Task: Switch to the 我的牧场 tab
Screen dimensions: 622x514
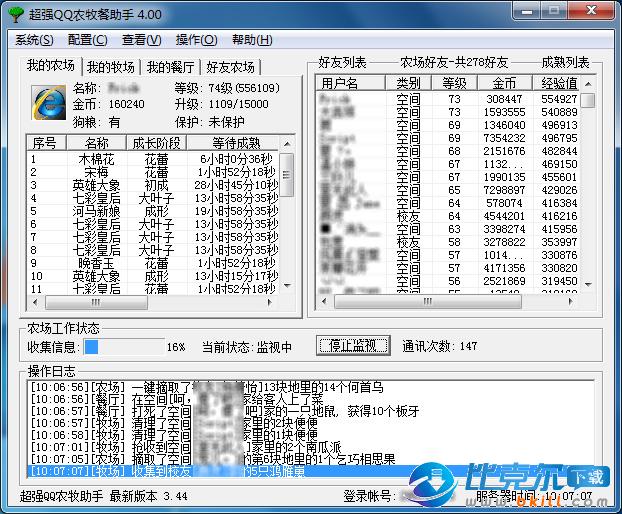Action: click(110, 67)
